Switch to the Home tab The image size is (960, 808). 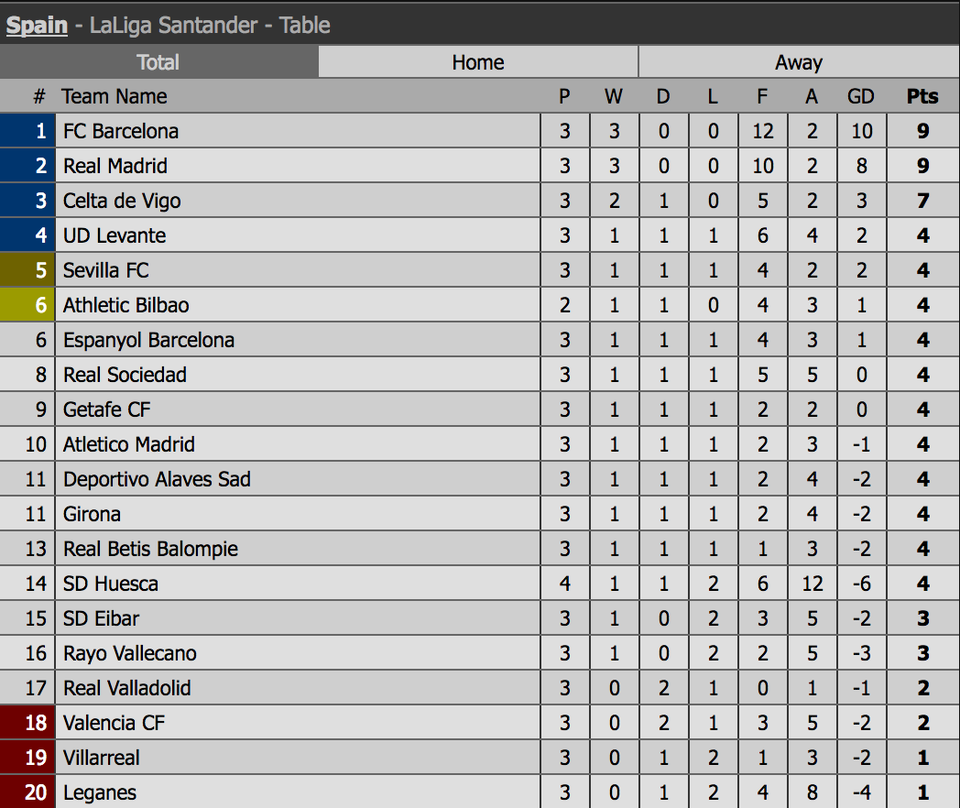coord(478,62)
